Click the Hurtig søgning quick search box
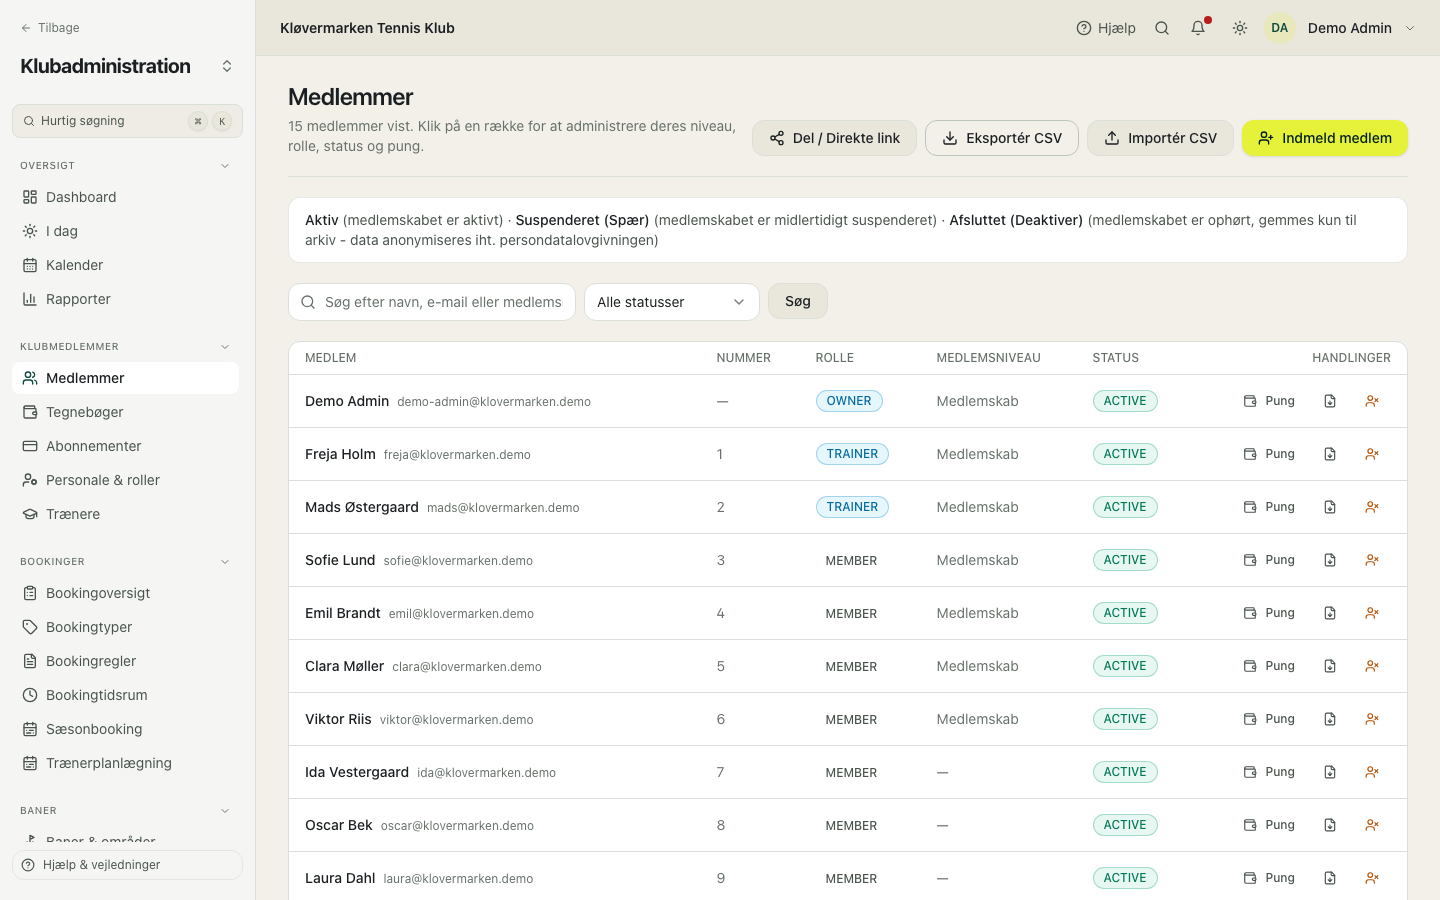Image resolution: width=1440 pixels, height=900 pixels. pyautogui.click(x=127, y=121)
